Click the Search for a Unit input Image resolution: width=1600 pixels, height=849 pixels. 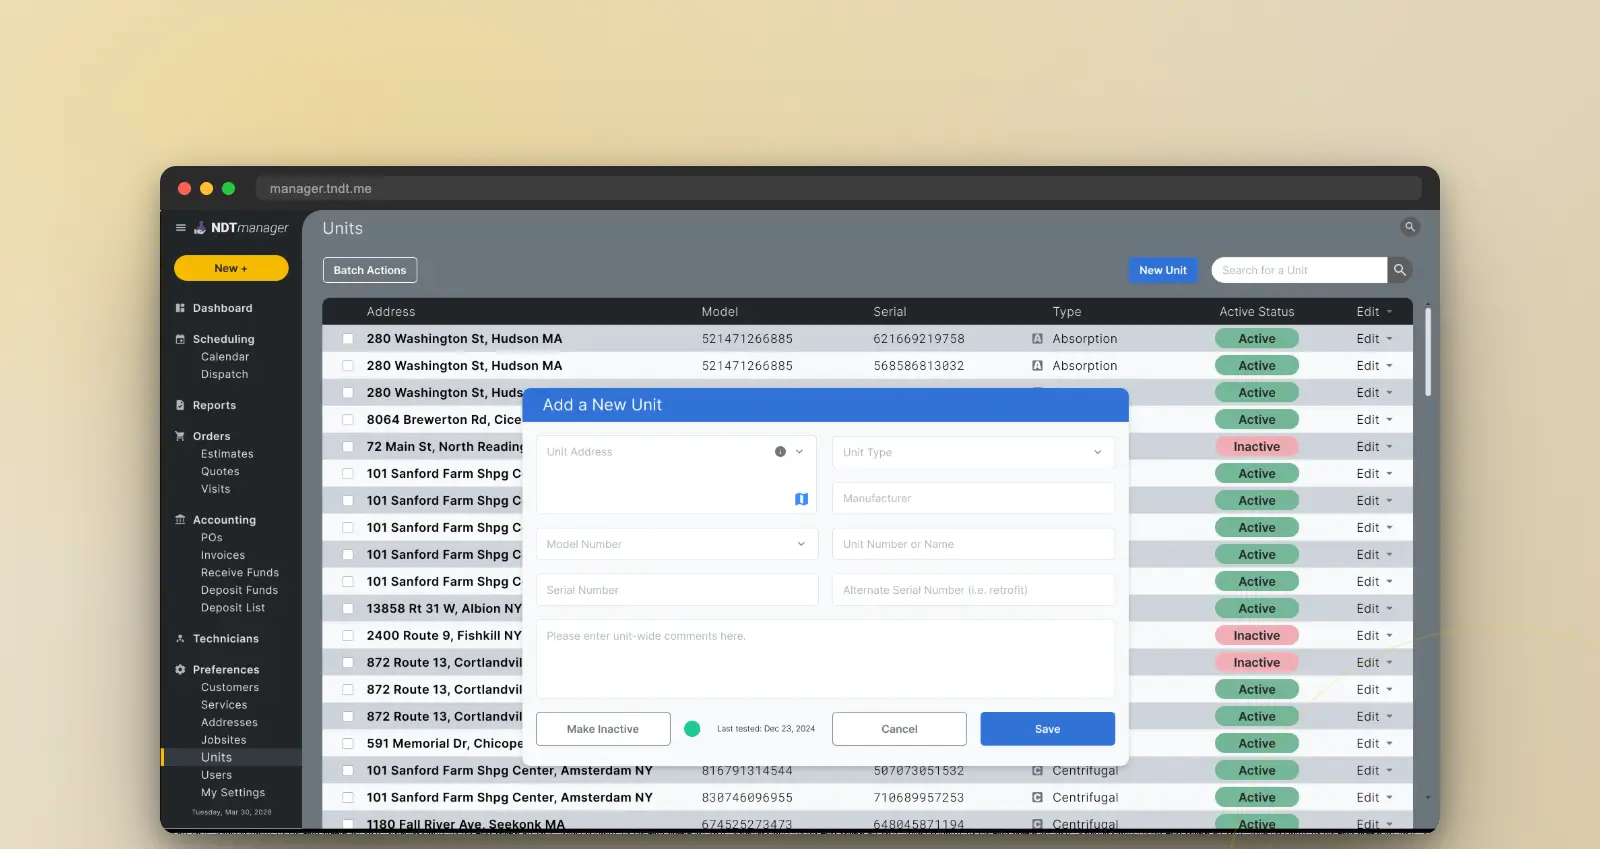[1299, 270]
